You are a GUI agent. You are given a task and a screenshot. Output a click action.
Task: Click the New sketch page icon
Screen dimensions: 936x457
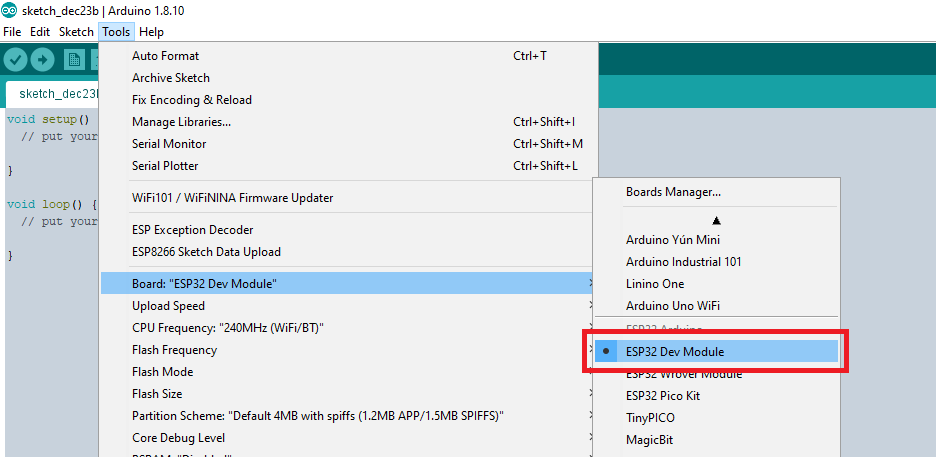point(74,60)
